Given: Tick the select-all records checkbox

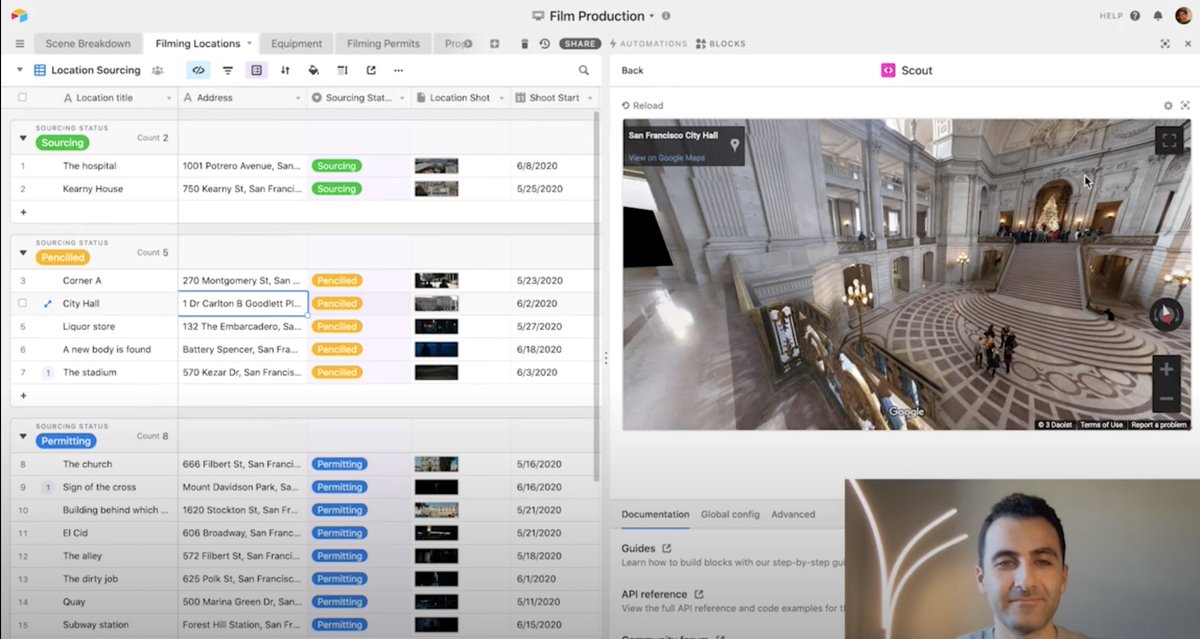Looking at the screenshot, I should [x=22, y=97].
